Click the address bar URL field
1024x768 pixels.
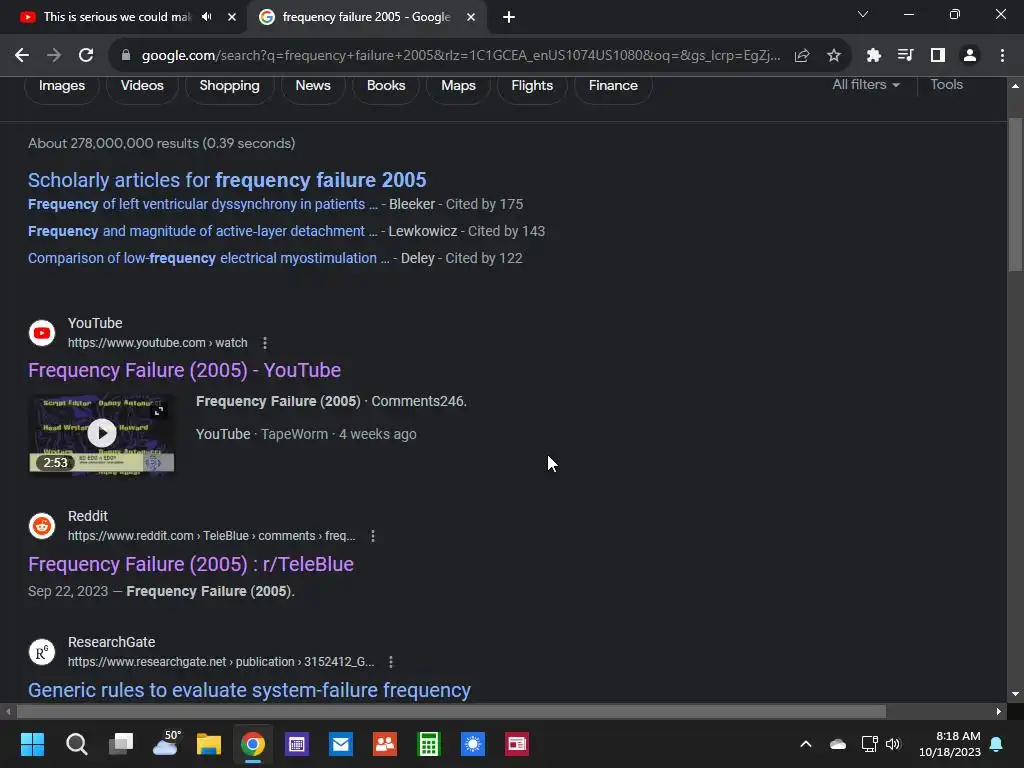[x=460, y=56]
